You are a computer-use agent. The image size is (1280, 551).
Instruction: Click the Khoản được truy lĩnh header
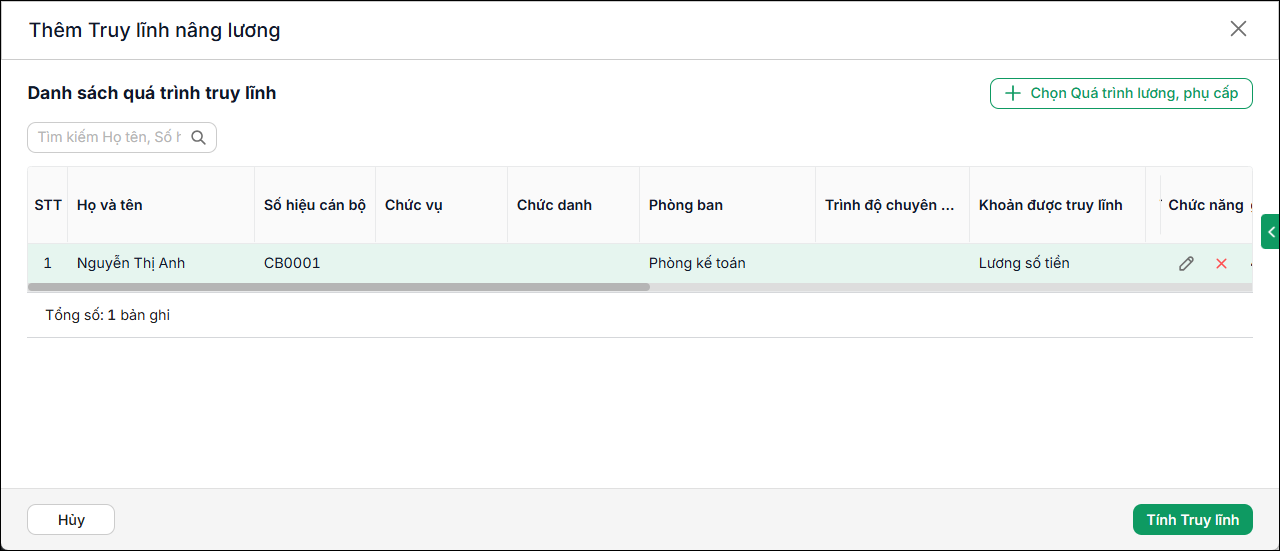pyautogui.click(x=1051, y=205)
